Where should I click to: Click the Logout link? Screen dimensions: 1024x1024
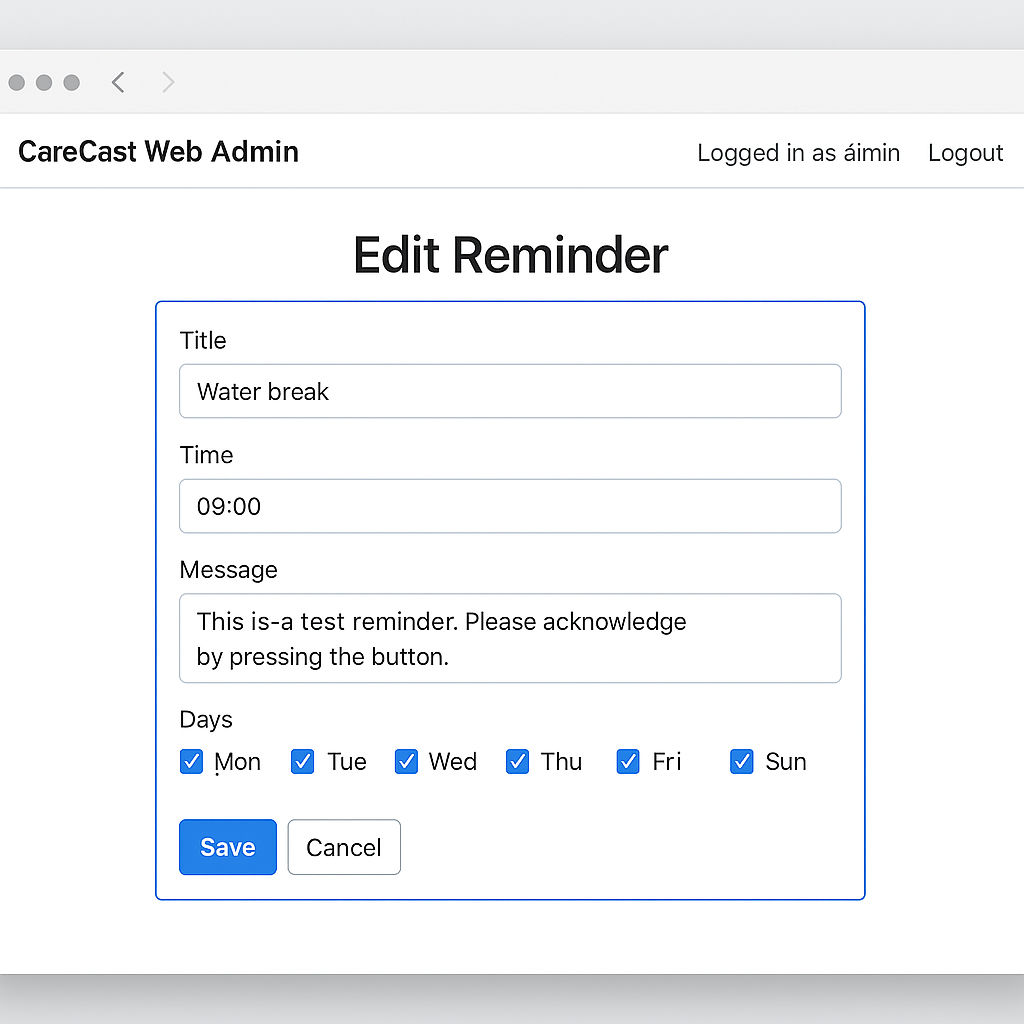pyautogui.click(x=965, y=152)
